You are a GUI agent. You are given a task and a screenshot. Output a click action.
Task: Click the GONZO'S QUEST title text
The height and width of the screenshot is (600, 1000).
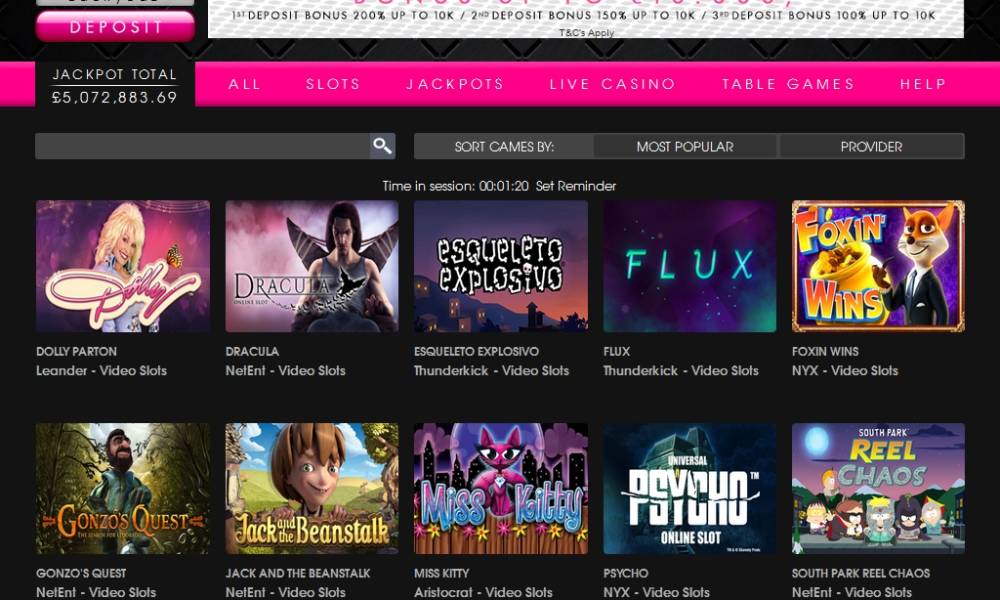[x=81, y=573]
